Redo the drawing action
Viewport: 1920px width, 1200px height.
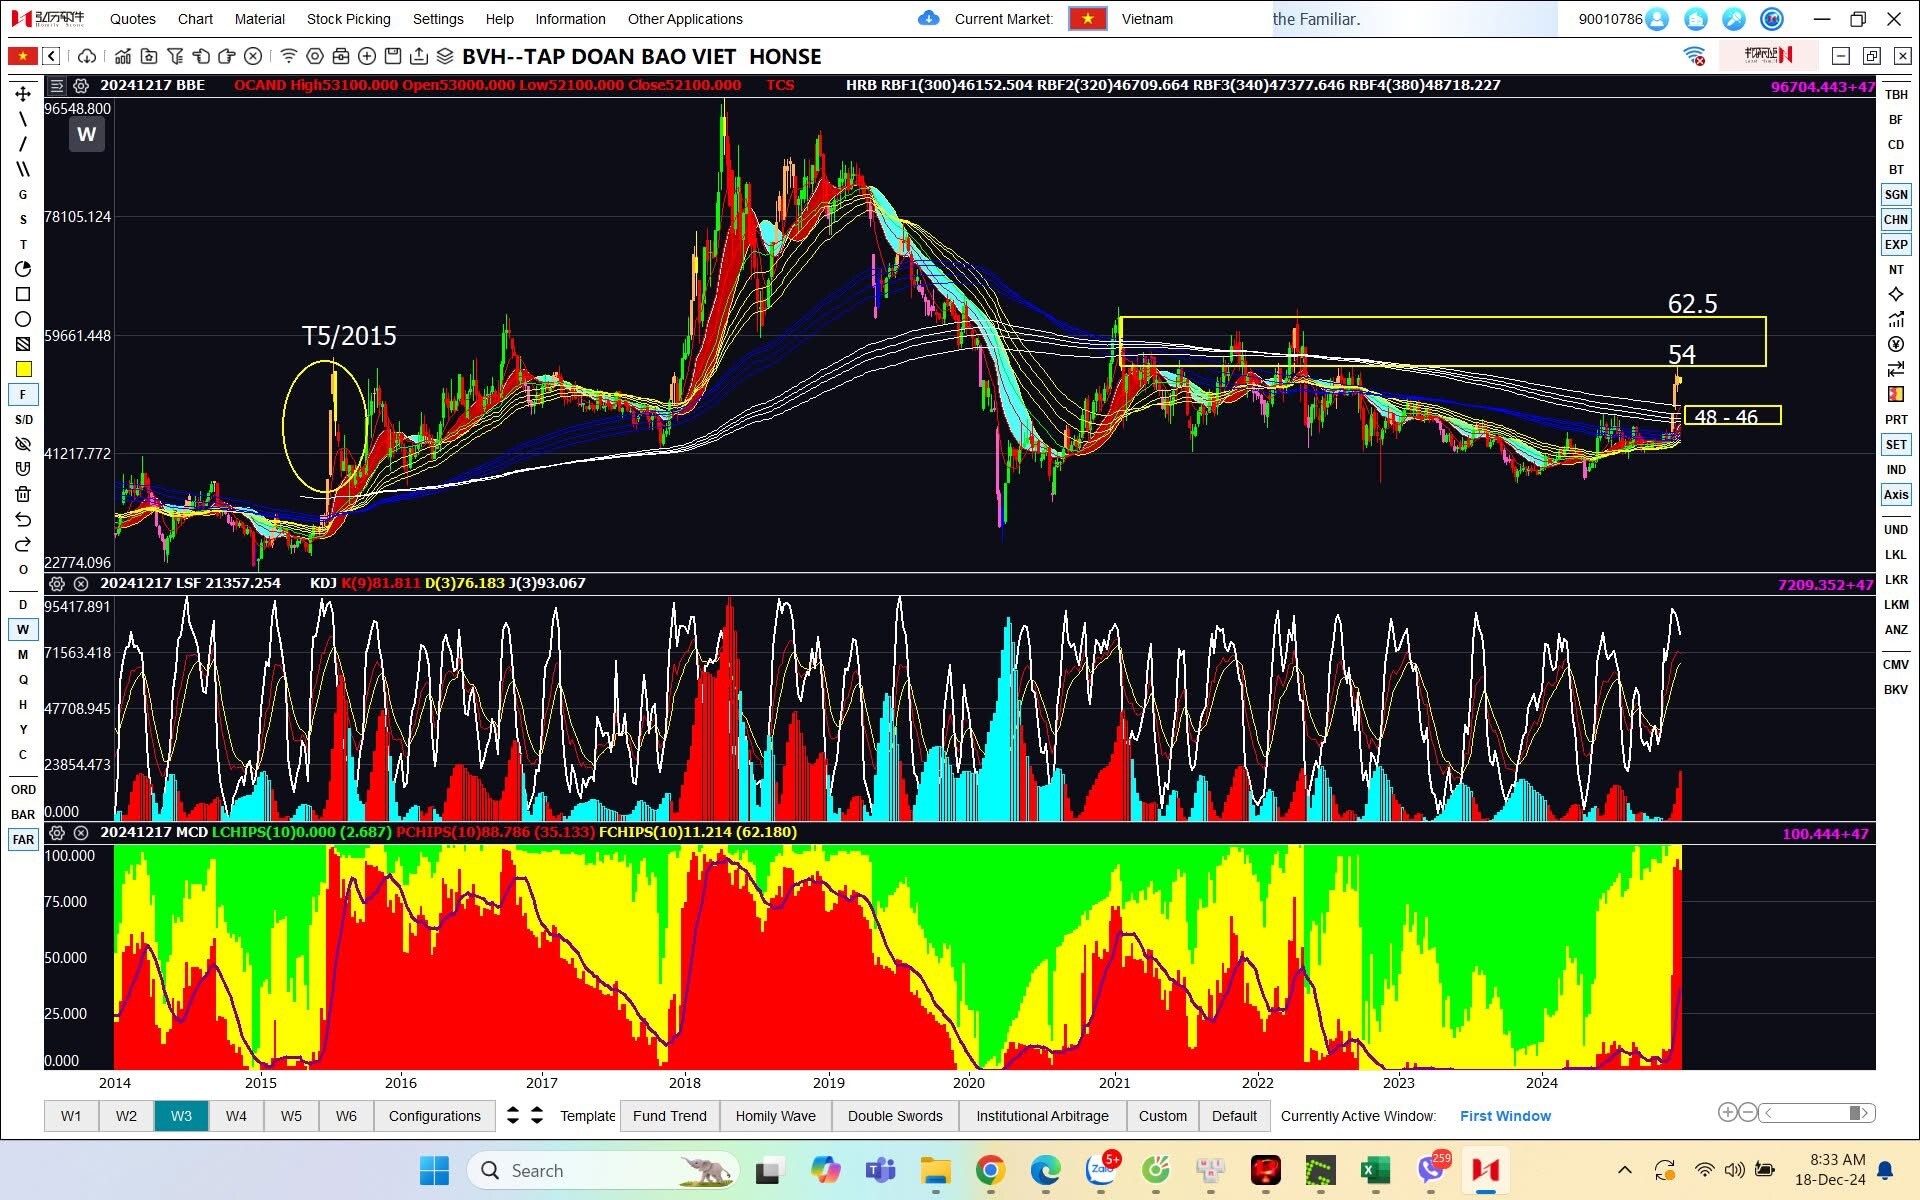click(23, 544)
